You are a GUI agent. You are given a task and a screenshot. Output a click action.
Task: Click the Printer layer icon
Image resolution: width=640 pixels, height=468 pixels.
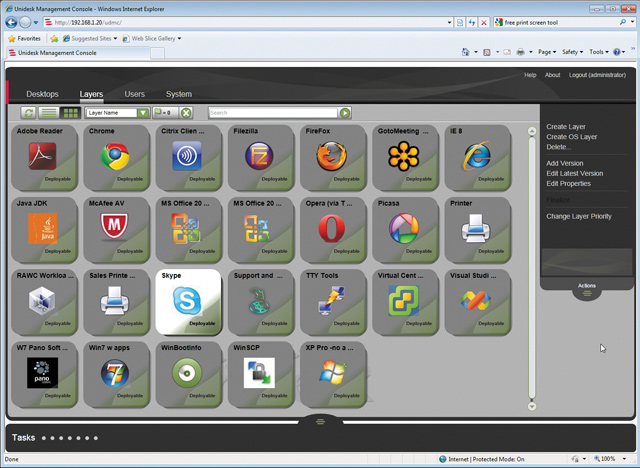click(476, 228)
